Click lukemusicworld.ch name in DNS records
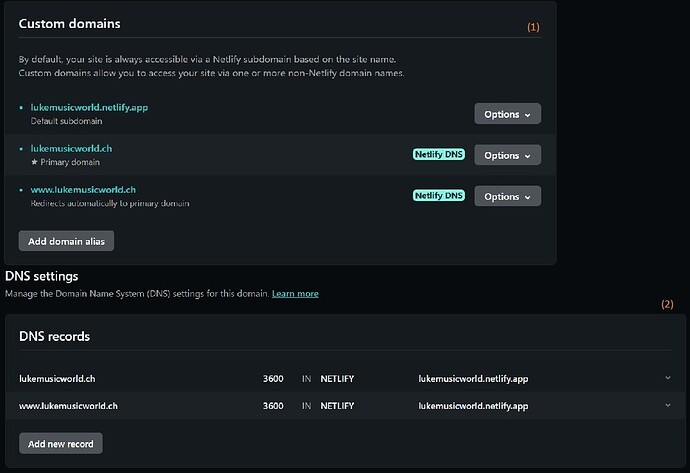 [57, 379]
